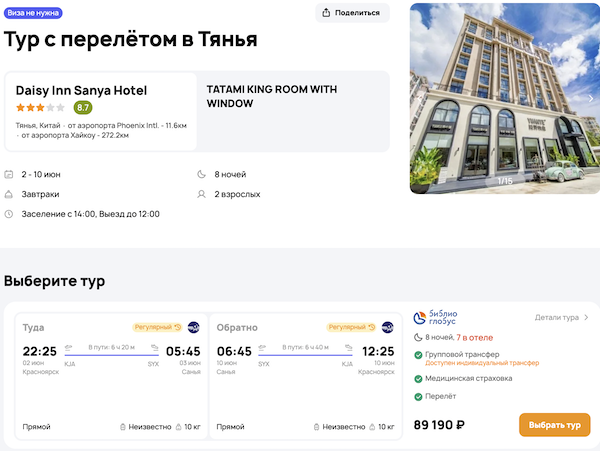Expand Детали тура details
This screenshot has height=451, width=600.
pos(562,317)
